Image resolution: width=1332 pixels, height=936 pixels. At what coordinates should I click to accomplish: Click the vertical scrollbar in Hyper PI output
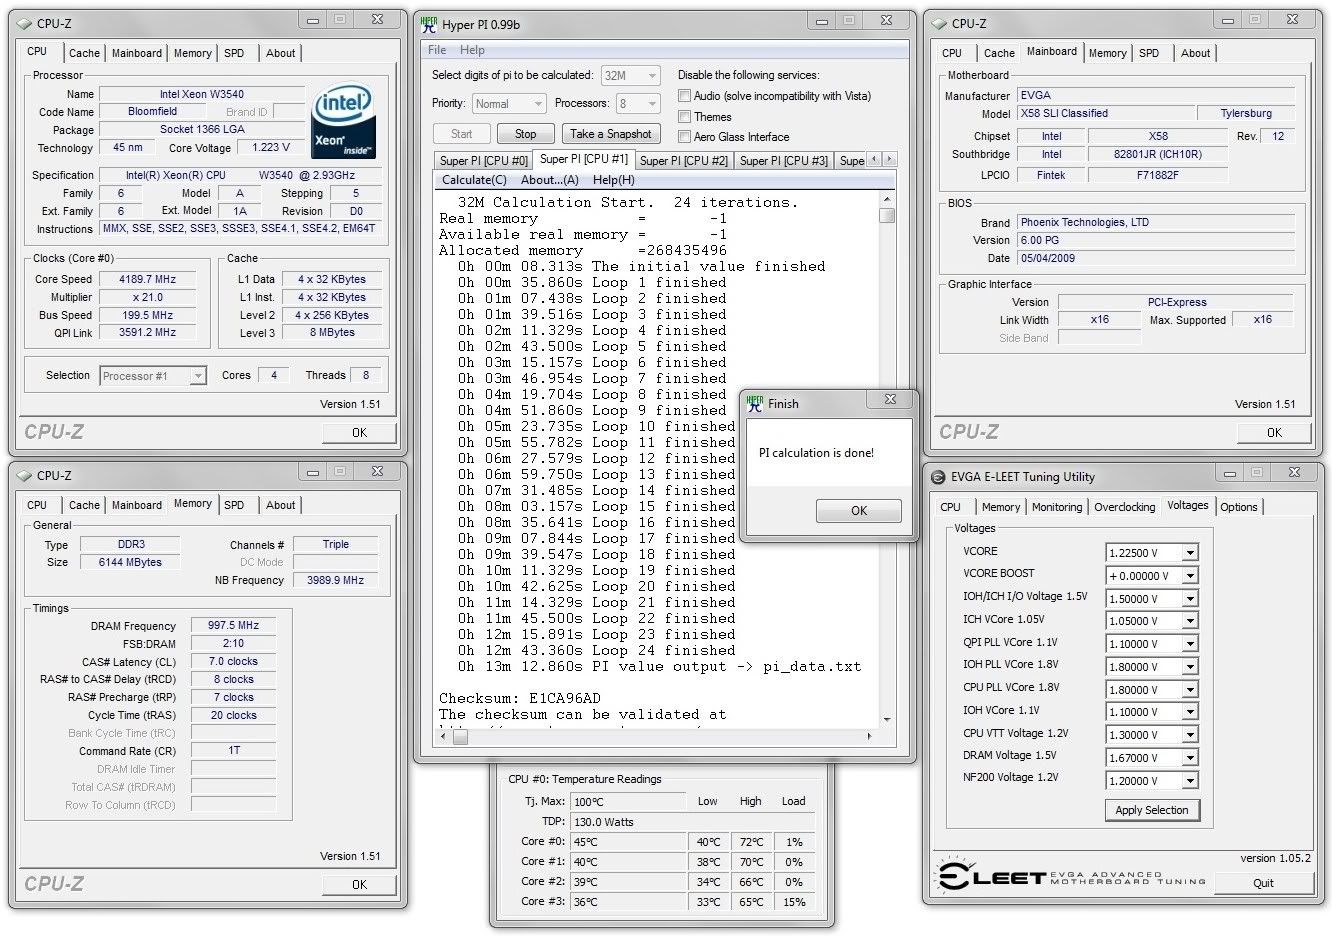887,460
